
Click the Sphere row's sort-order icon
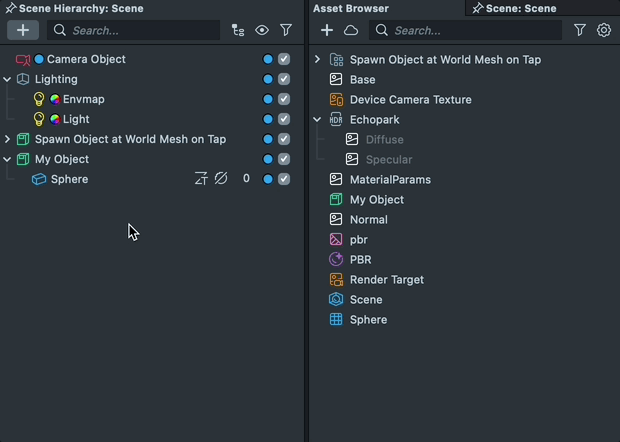200,179
